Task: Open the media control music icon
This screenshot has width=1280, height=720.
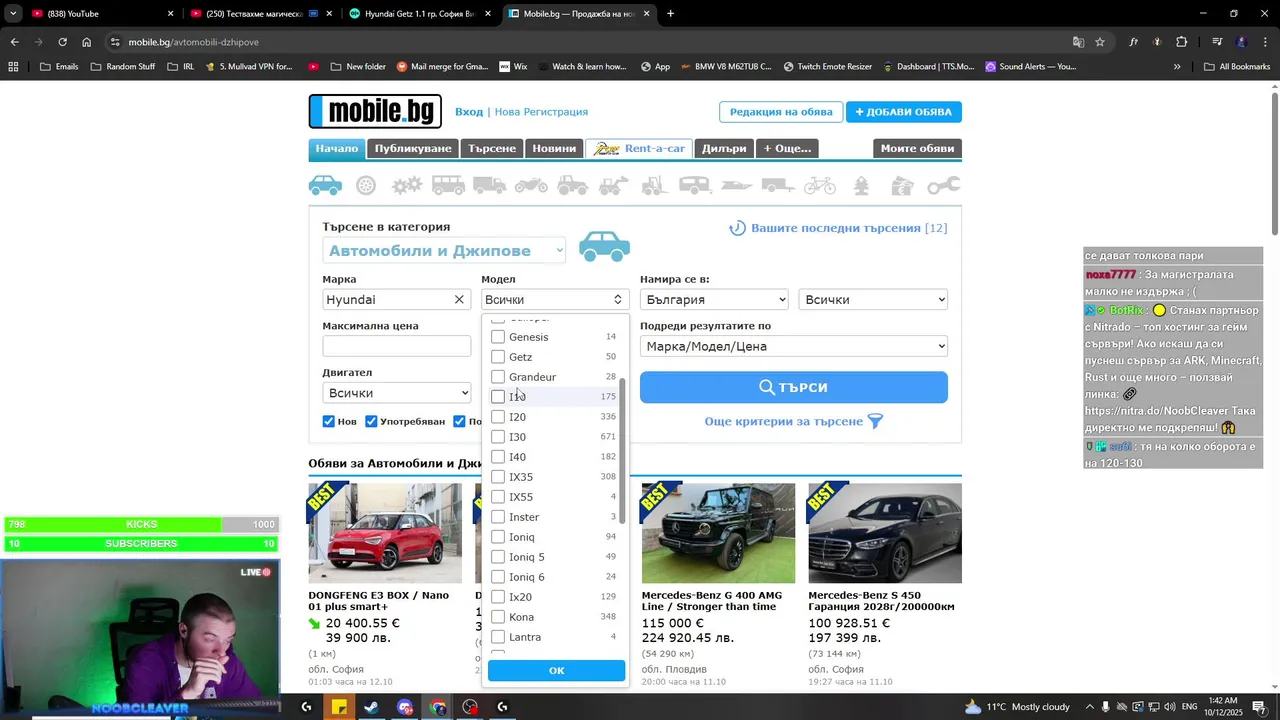Action: click(x=1217, y=42)
